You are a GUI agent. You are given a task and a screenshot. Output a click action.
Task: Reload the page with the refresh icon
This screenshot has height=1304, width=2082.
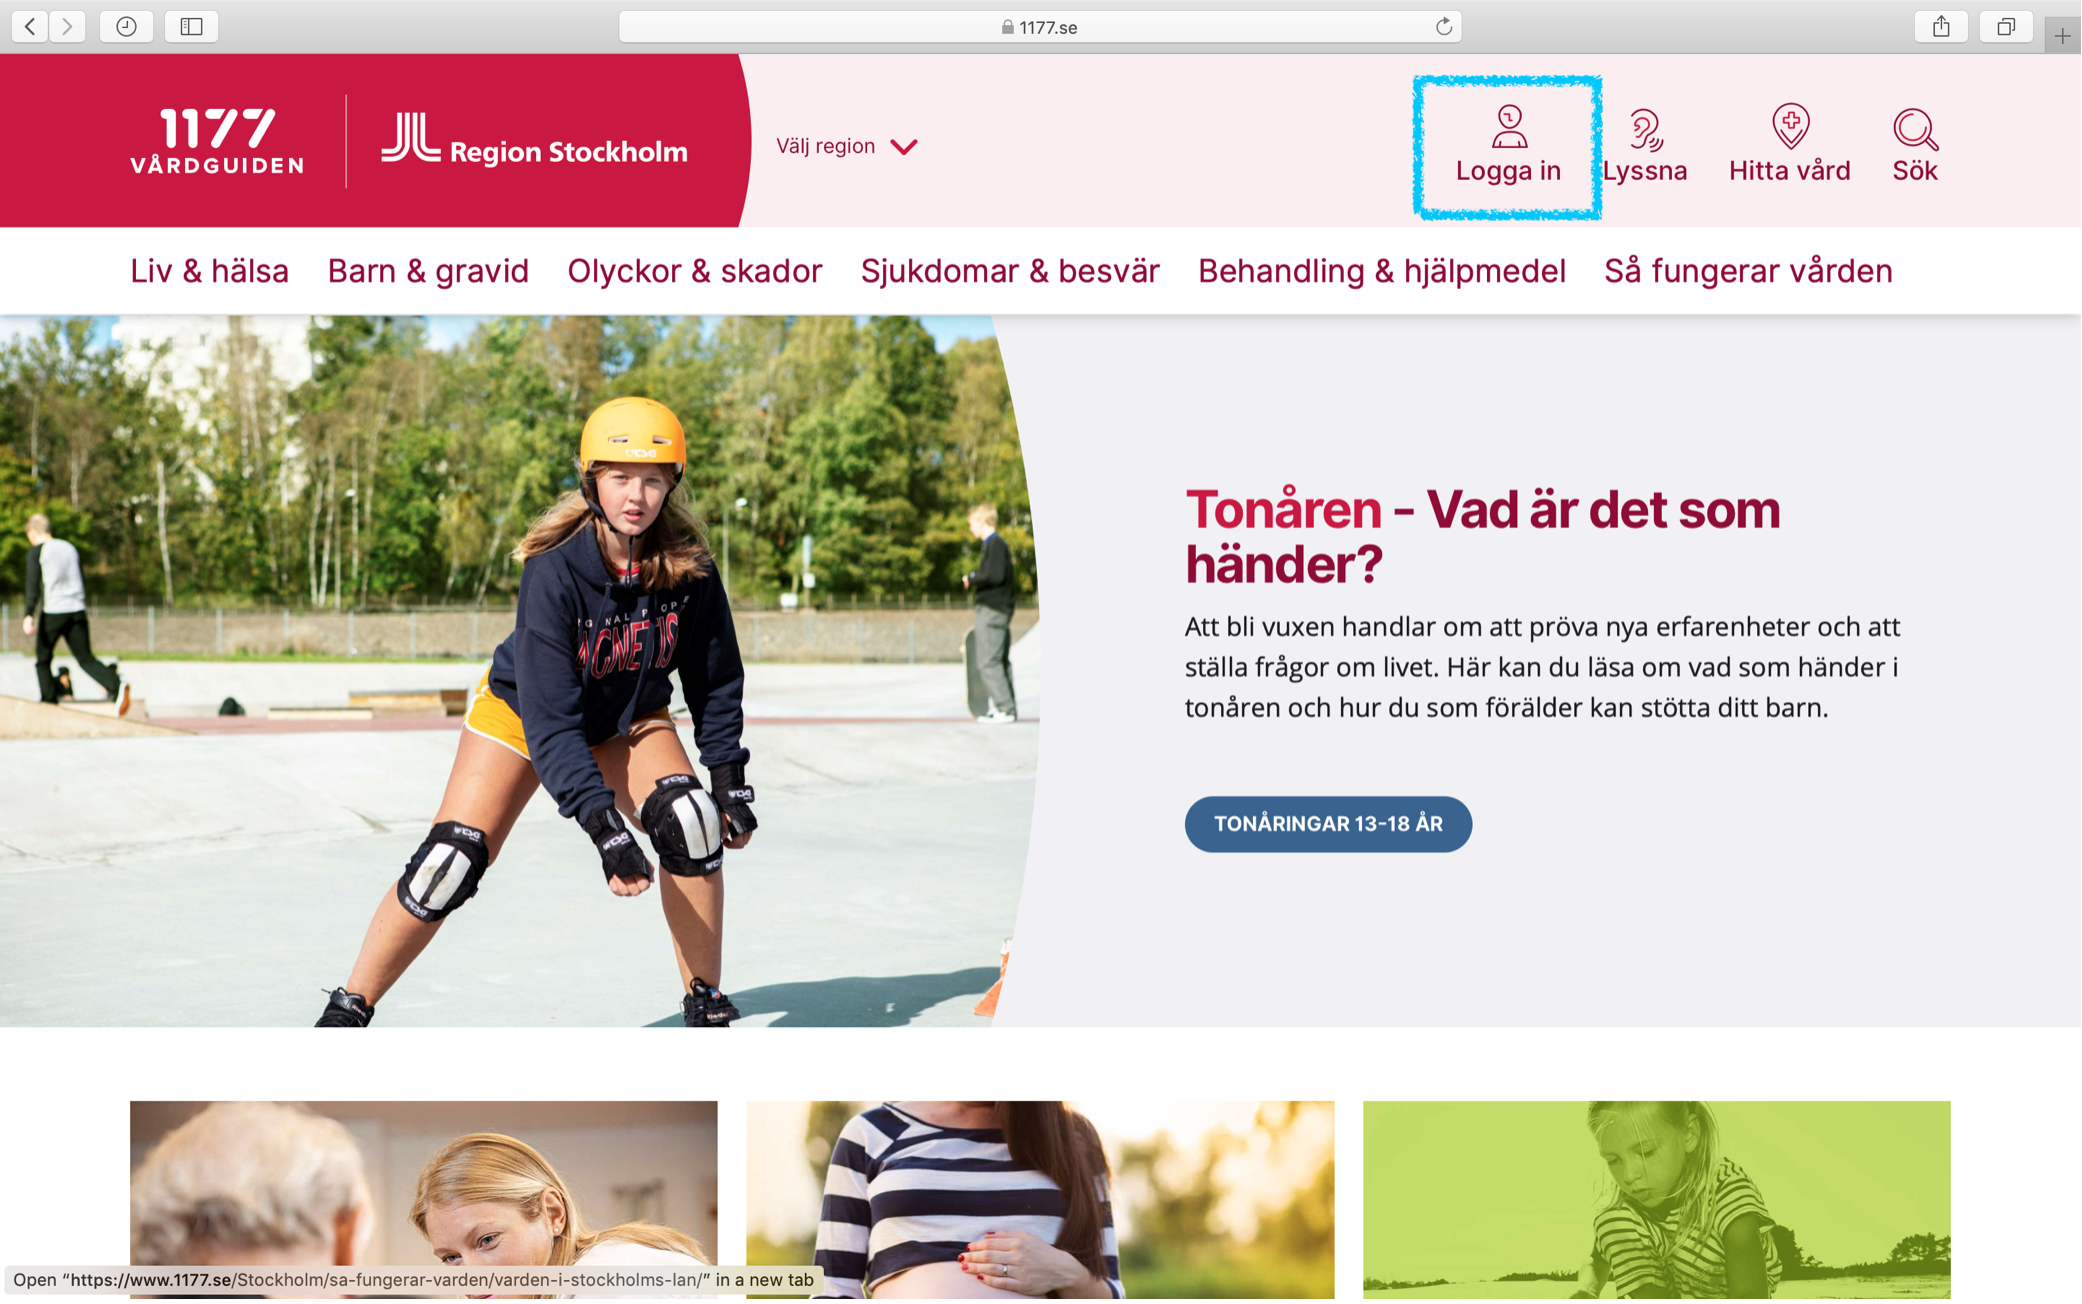pos(1443,27)
